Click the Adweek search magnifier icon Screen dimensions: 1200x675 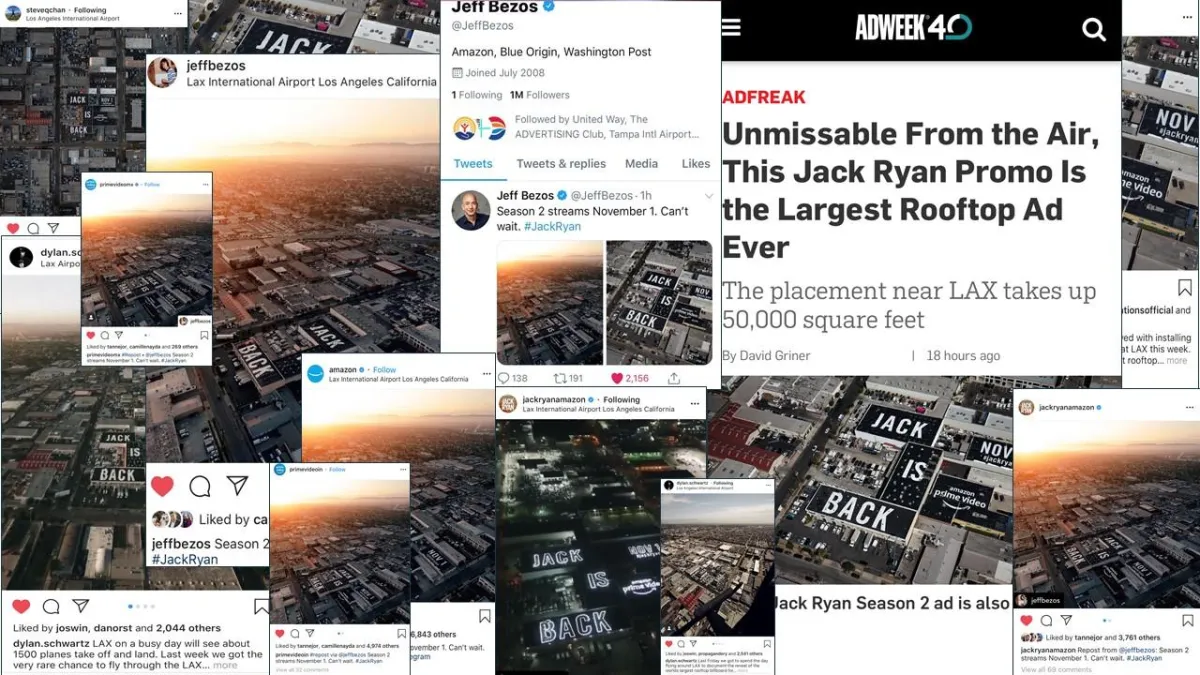click(1094, 29)
